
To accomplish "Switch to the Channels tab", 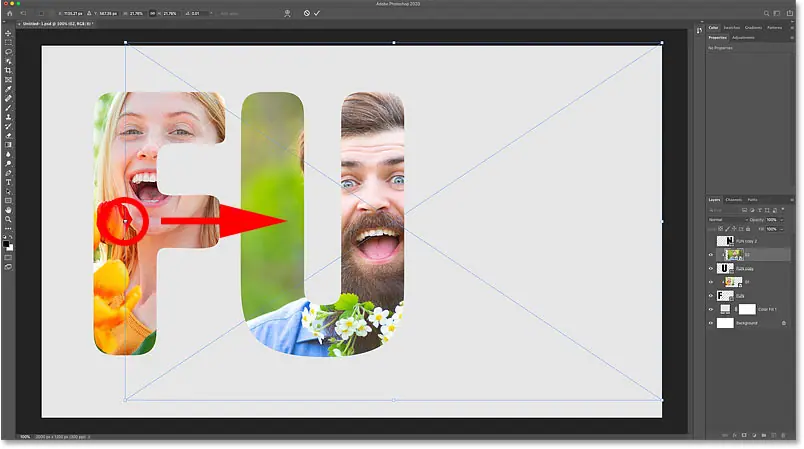I will (733, 199).
